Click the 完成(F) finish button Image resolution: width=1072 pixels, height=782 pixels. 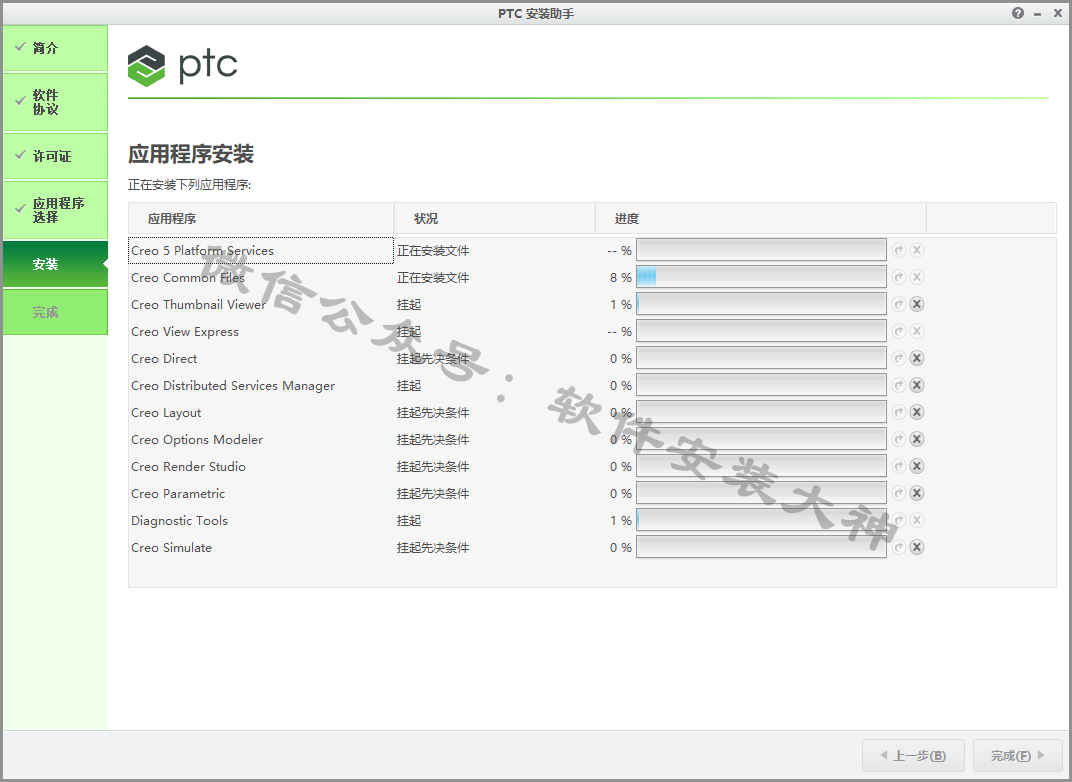[x=1017, y=755]
